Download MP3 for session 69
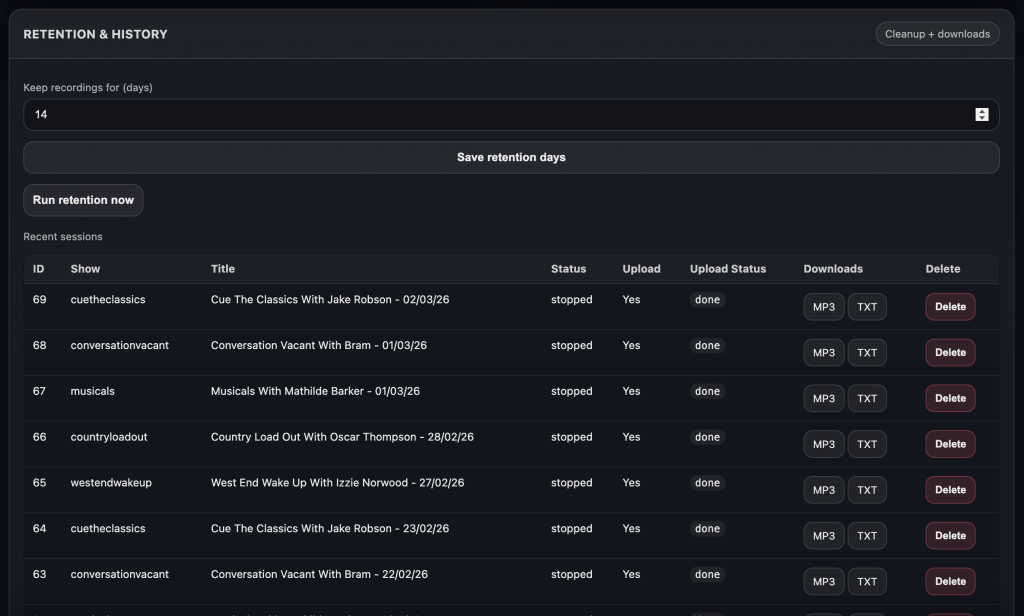The width and height of the screenshot is (1024, 616). pos(823,307)
